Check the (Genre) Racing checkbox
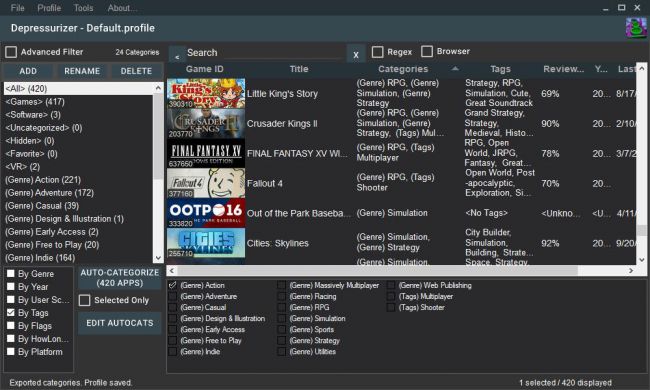 (x=281, y=296)
